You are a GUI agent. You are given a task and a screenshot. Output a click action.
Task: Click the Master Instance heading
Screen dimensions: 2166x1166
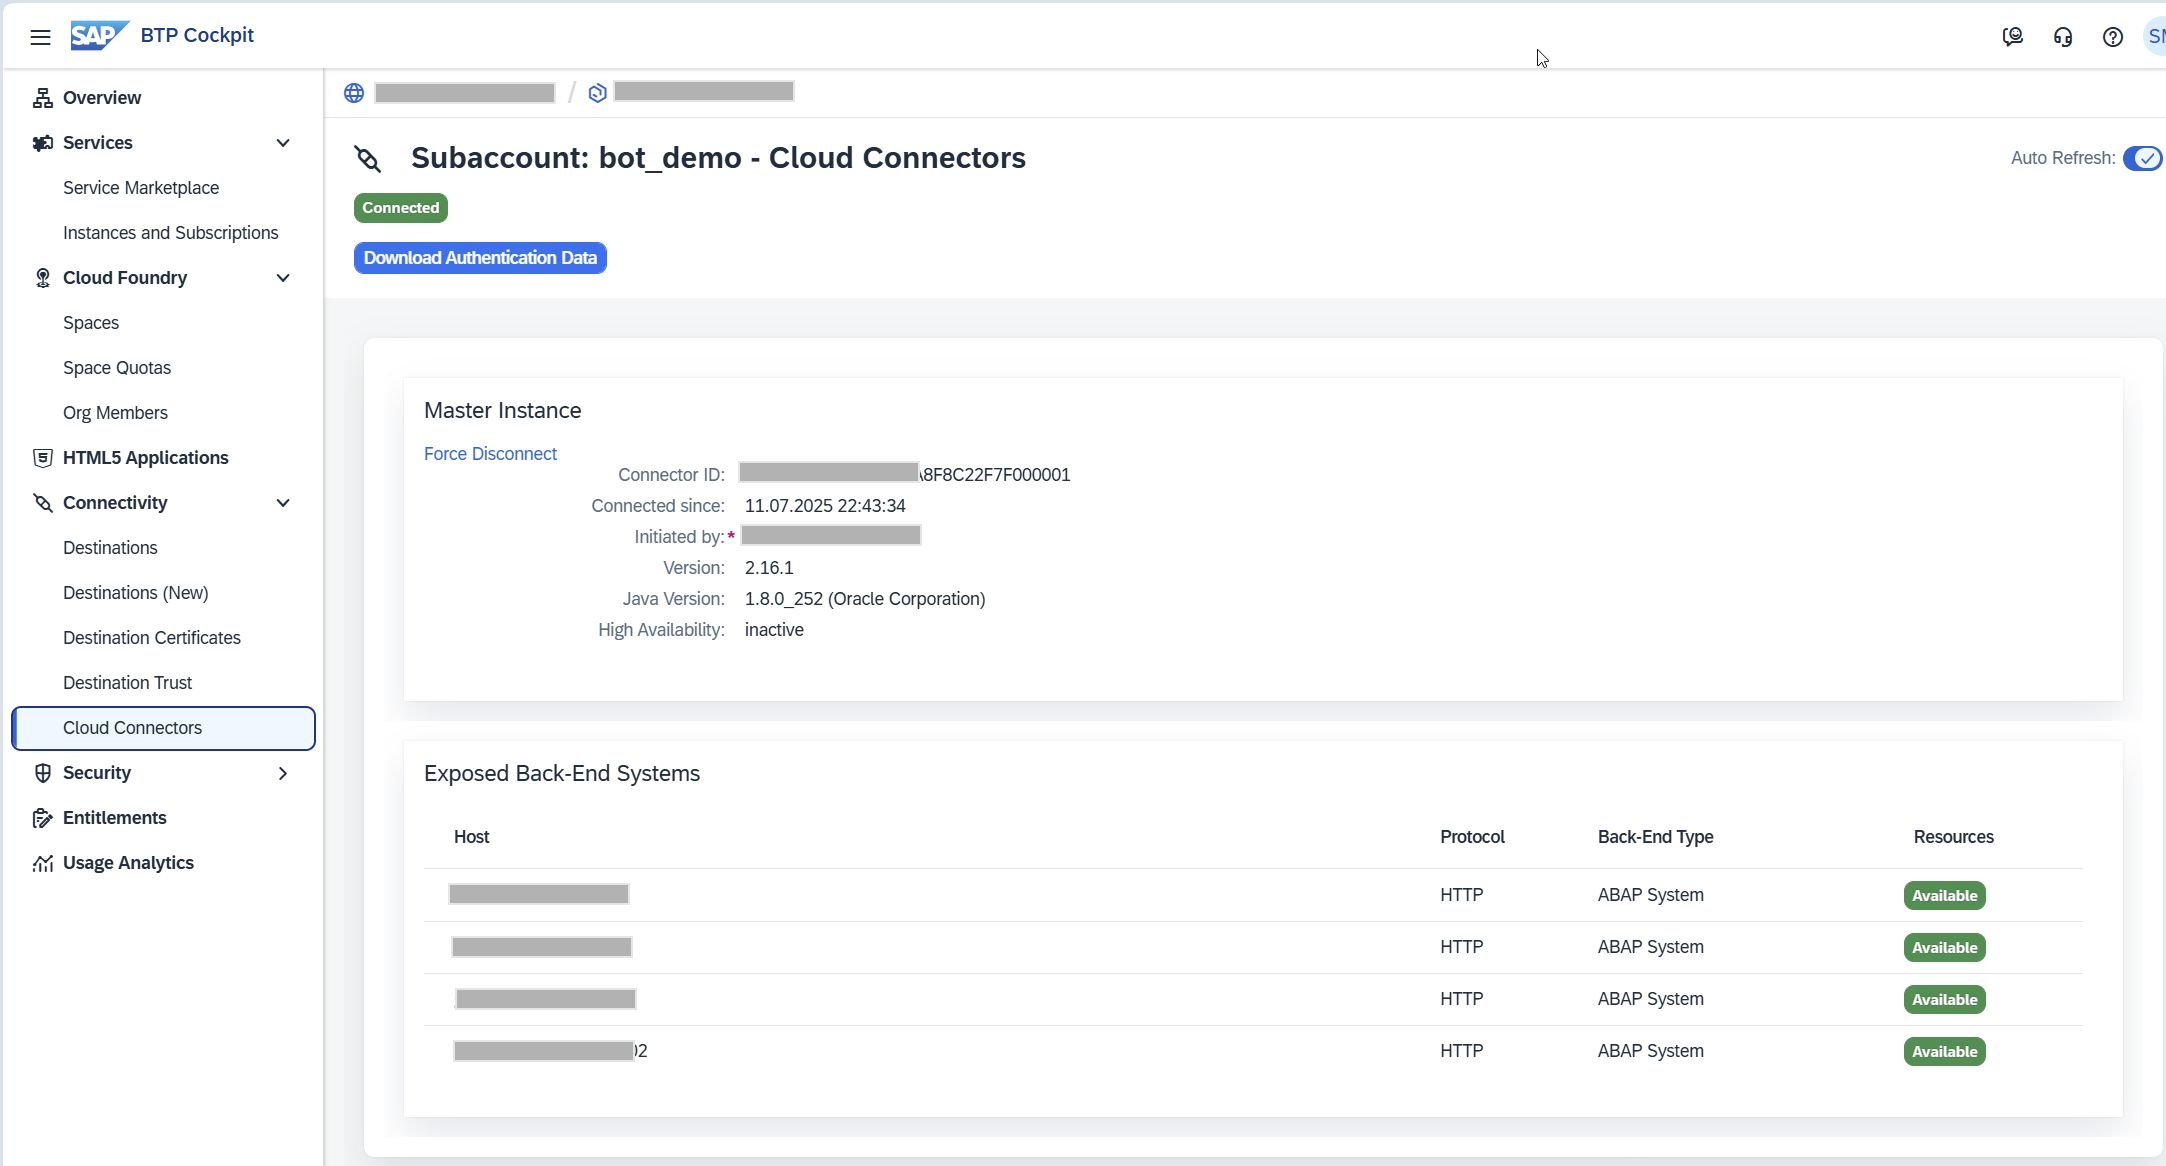(503, 411)
